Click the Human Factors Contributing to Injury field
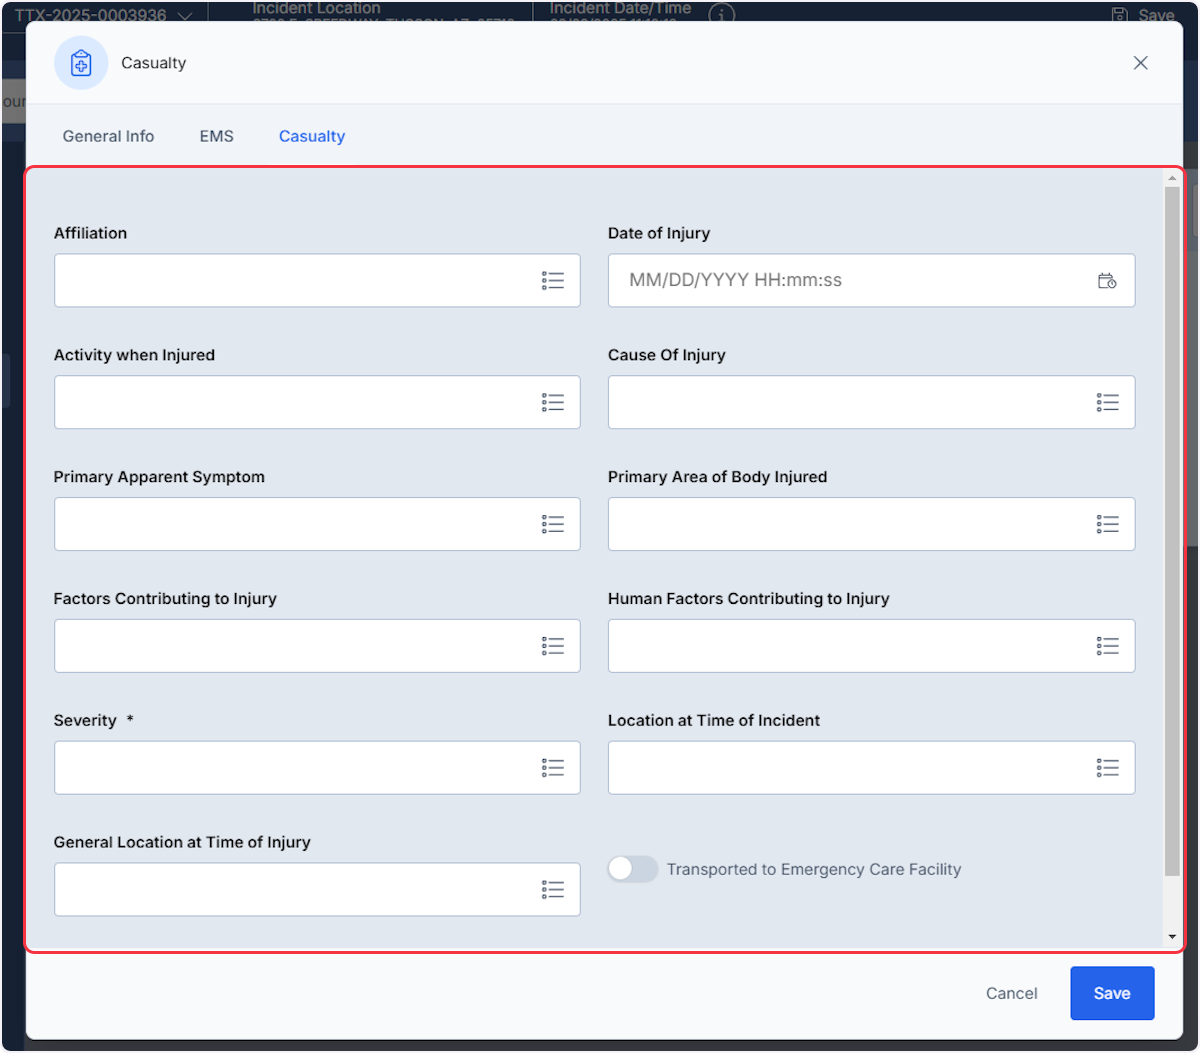This screenshot has width=1200, height=1053. coord(871,647)
